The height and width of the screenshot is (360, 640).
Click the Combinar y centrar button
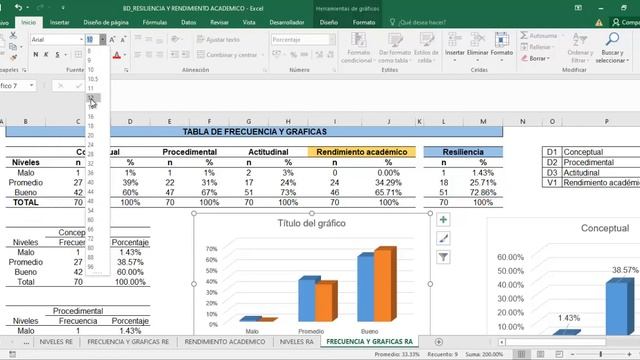click(230, 55)
